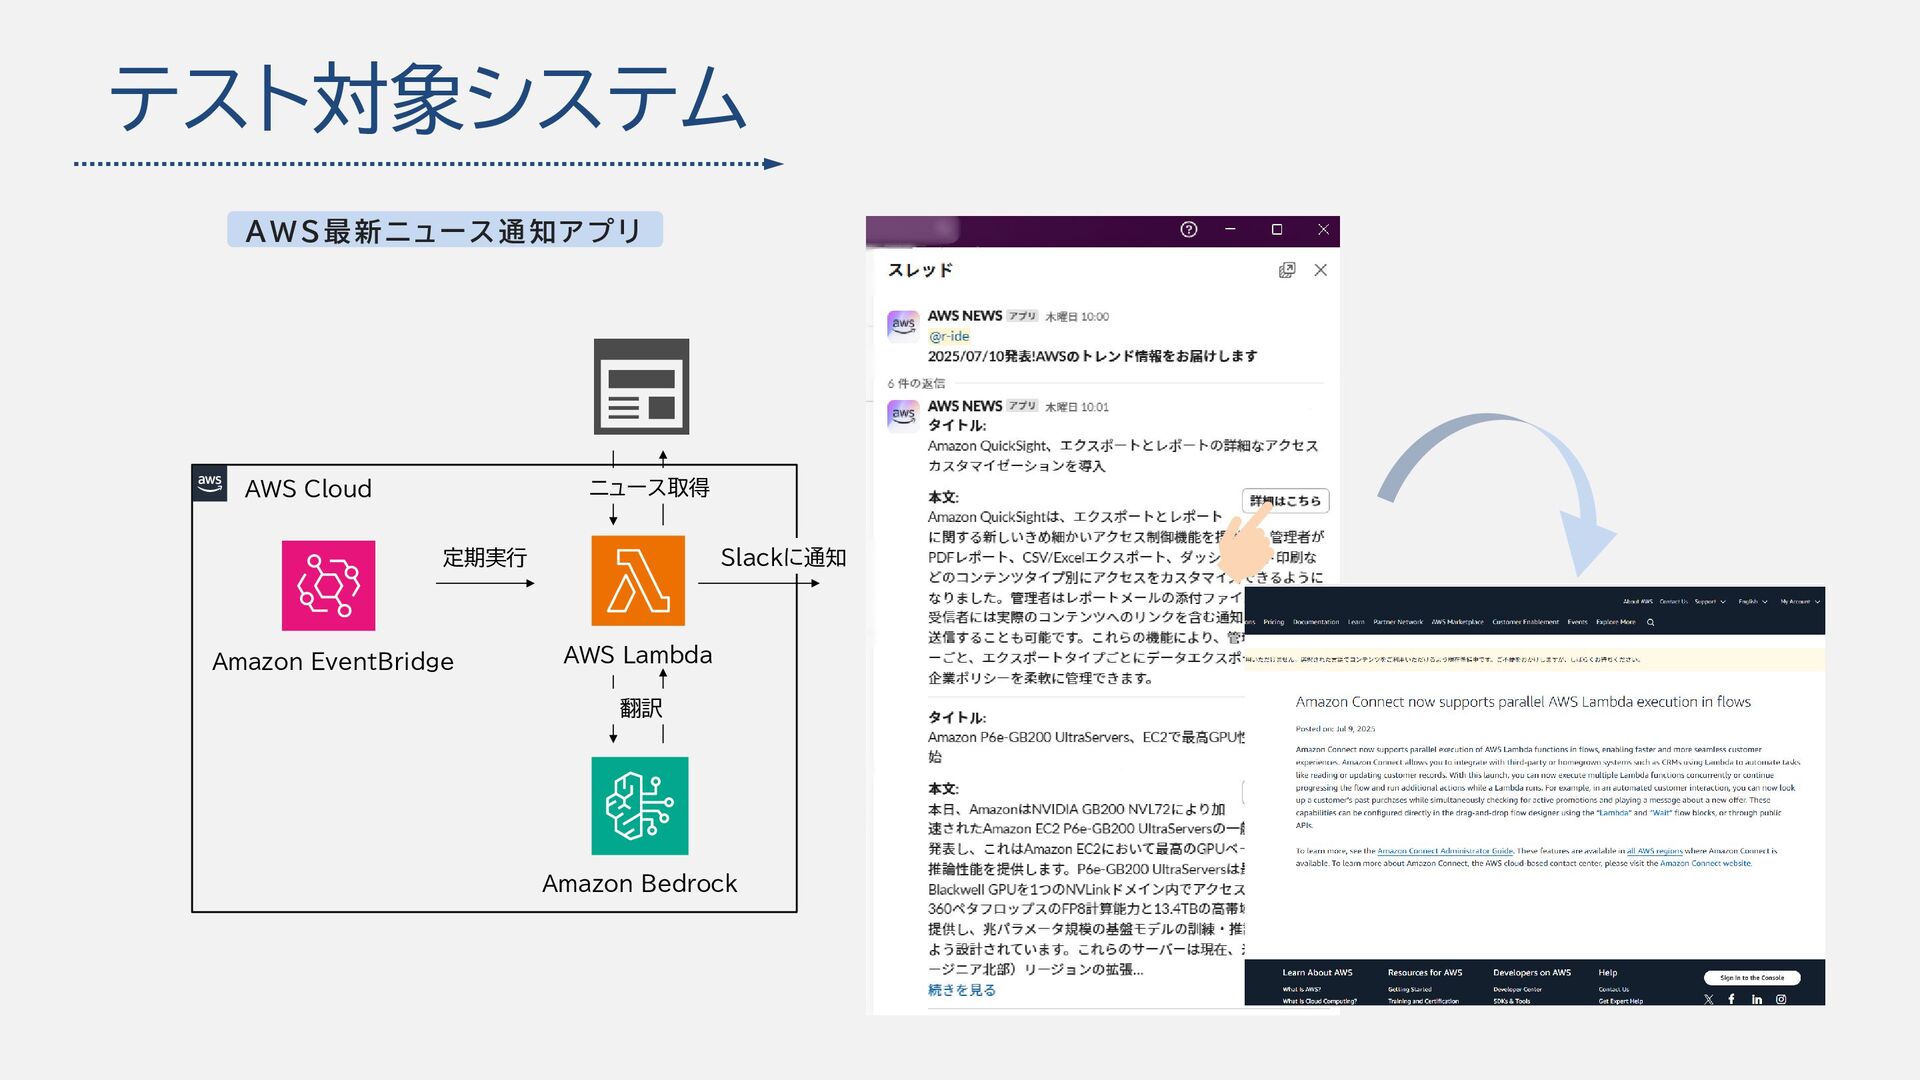Image resolution: width=1920 pixels, height=1080 pixels.
Task: Open the Amazon Connect website link
Action: (1705, 863)
